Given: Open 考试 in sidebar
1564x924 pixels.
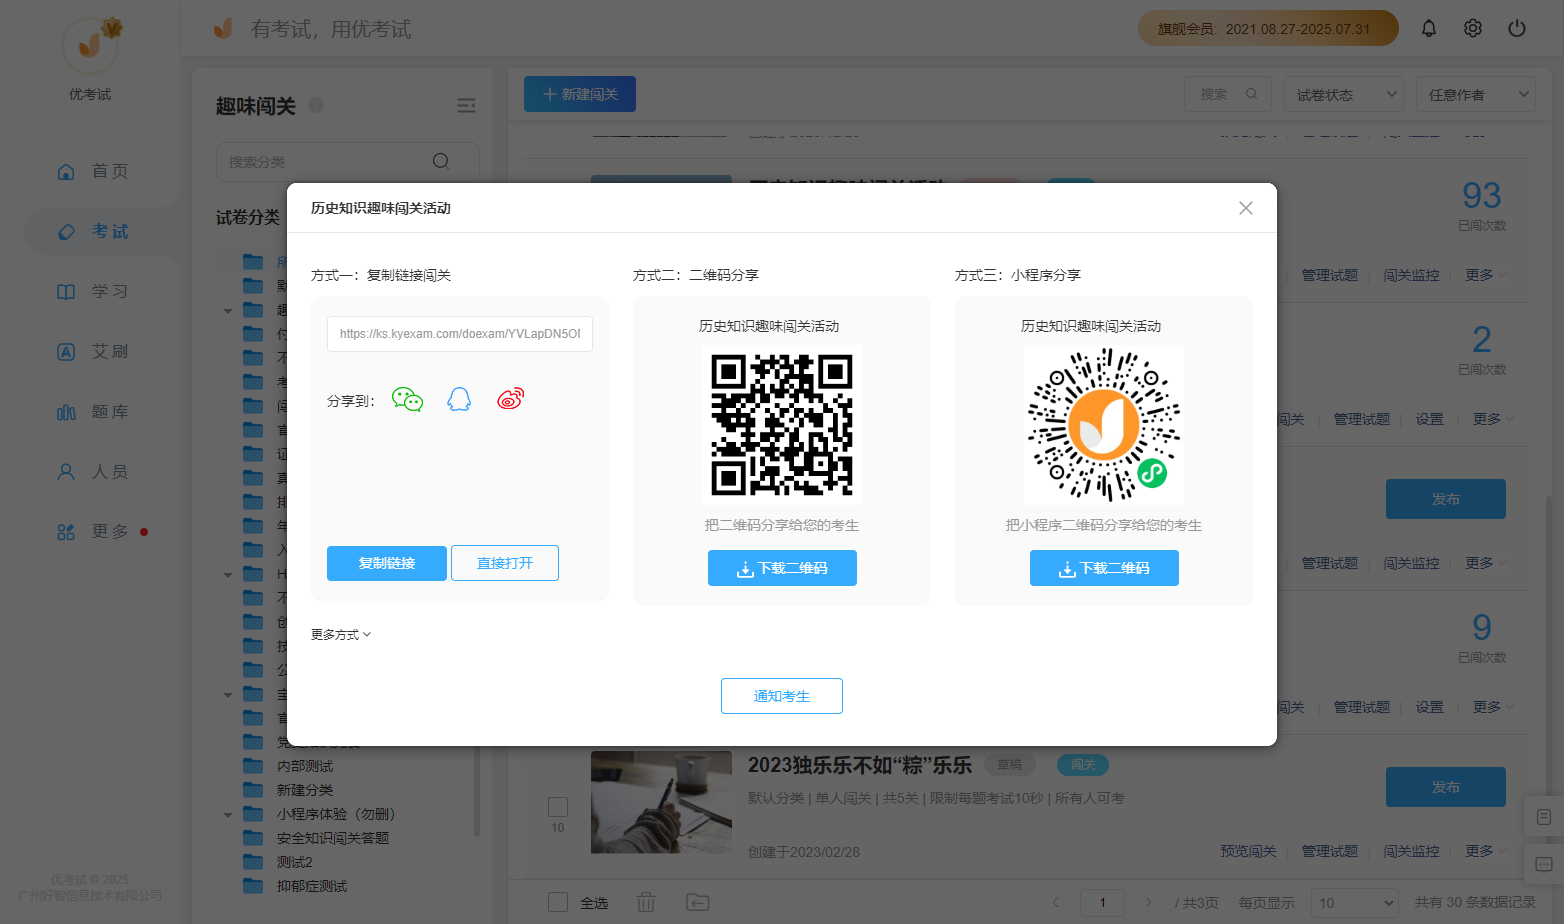Looking at the screenshot, I should (x=92, y=231).
